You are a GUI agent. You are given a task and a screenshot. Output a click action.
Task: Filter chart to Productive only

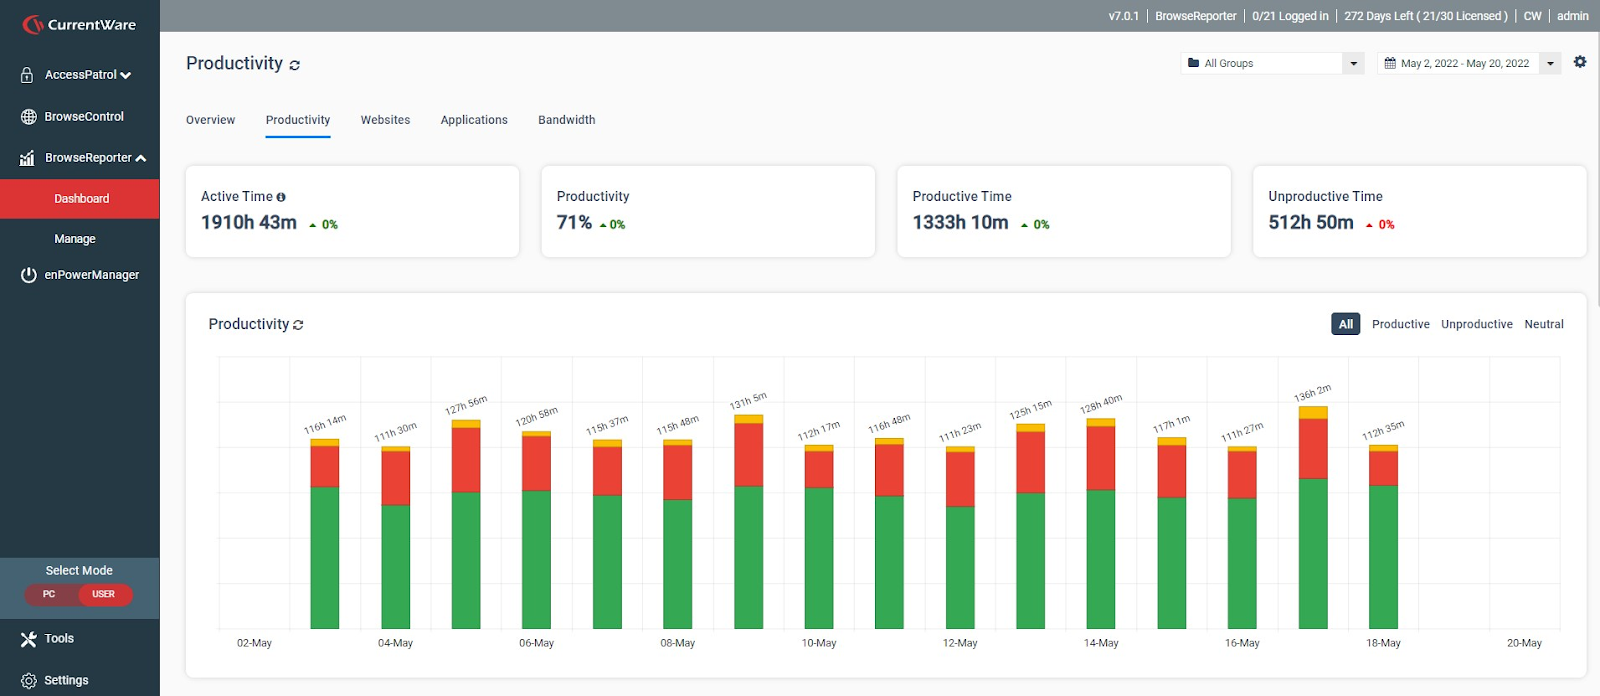click(x=1400, y=324)
